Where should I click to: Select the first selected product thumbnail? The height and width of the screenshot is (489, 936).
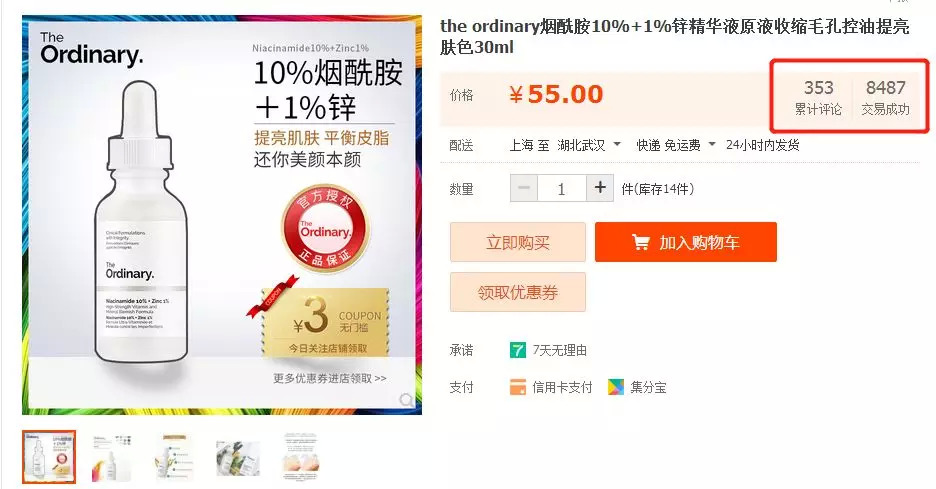49,457
